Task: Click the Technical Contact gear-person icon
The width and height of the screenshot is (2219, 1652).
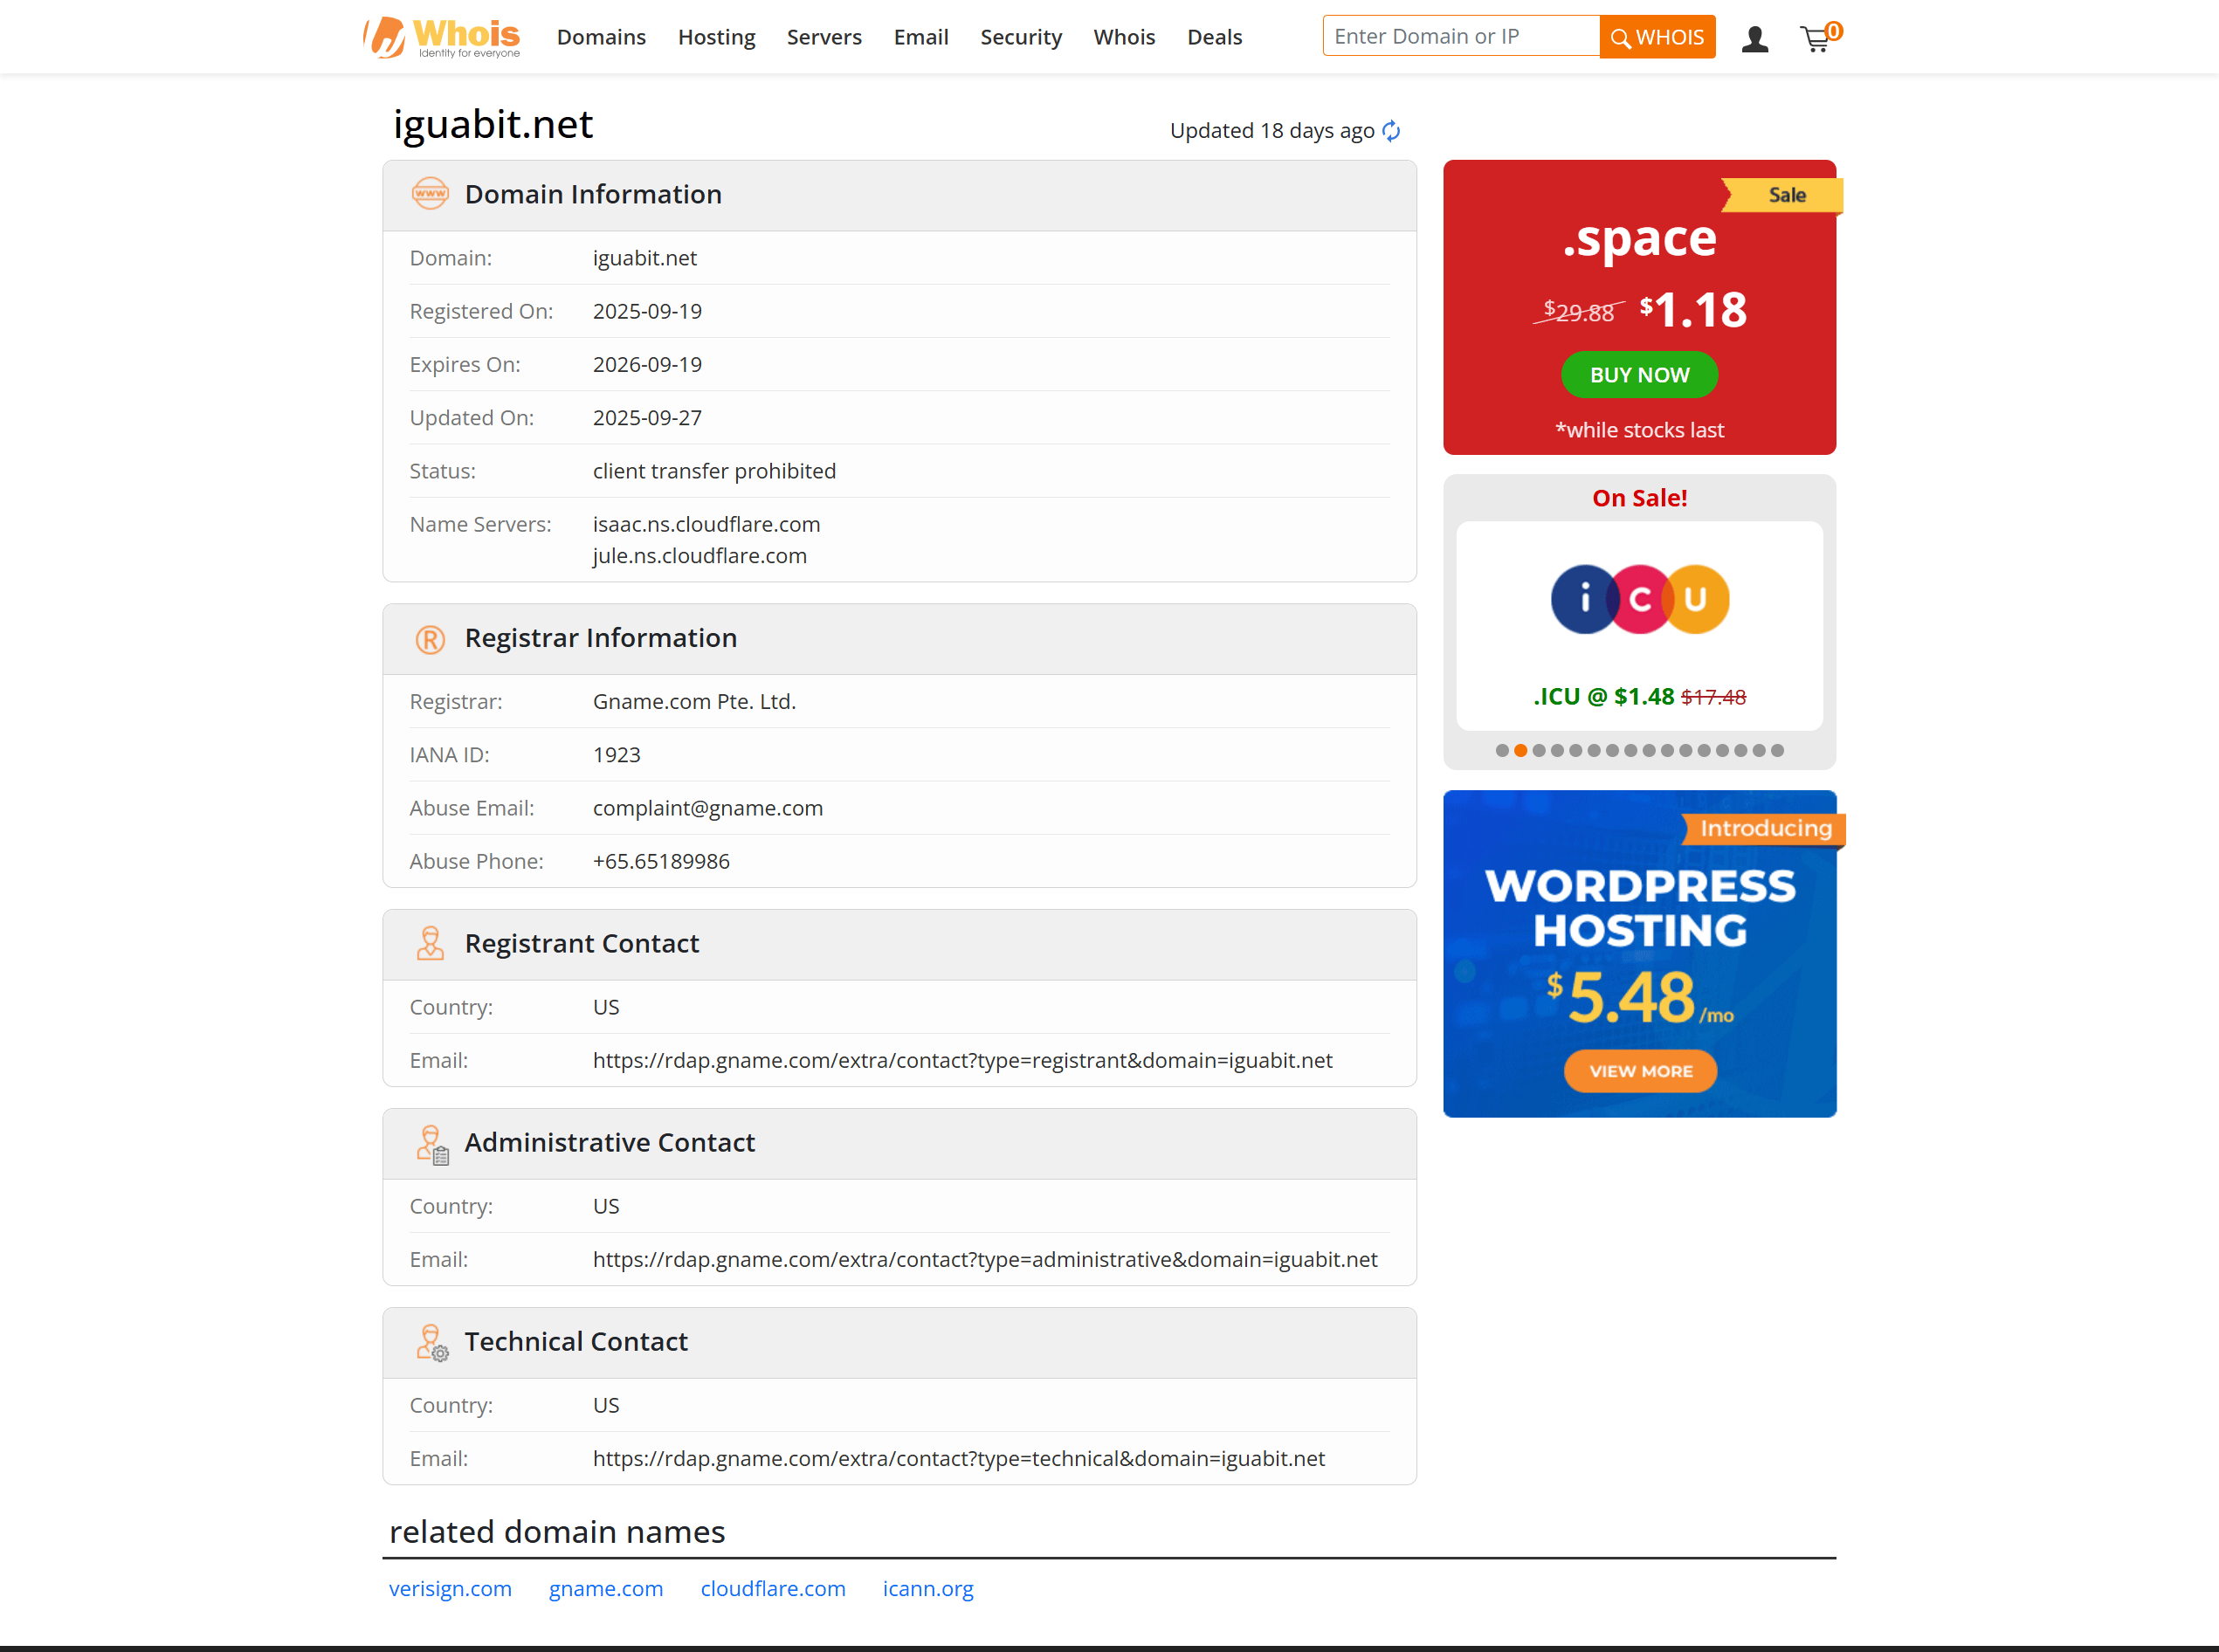Action: (x=432, y=1343)
